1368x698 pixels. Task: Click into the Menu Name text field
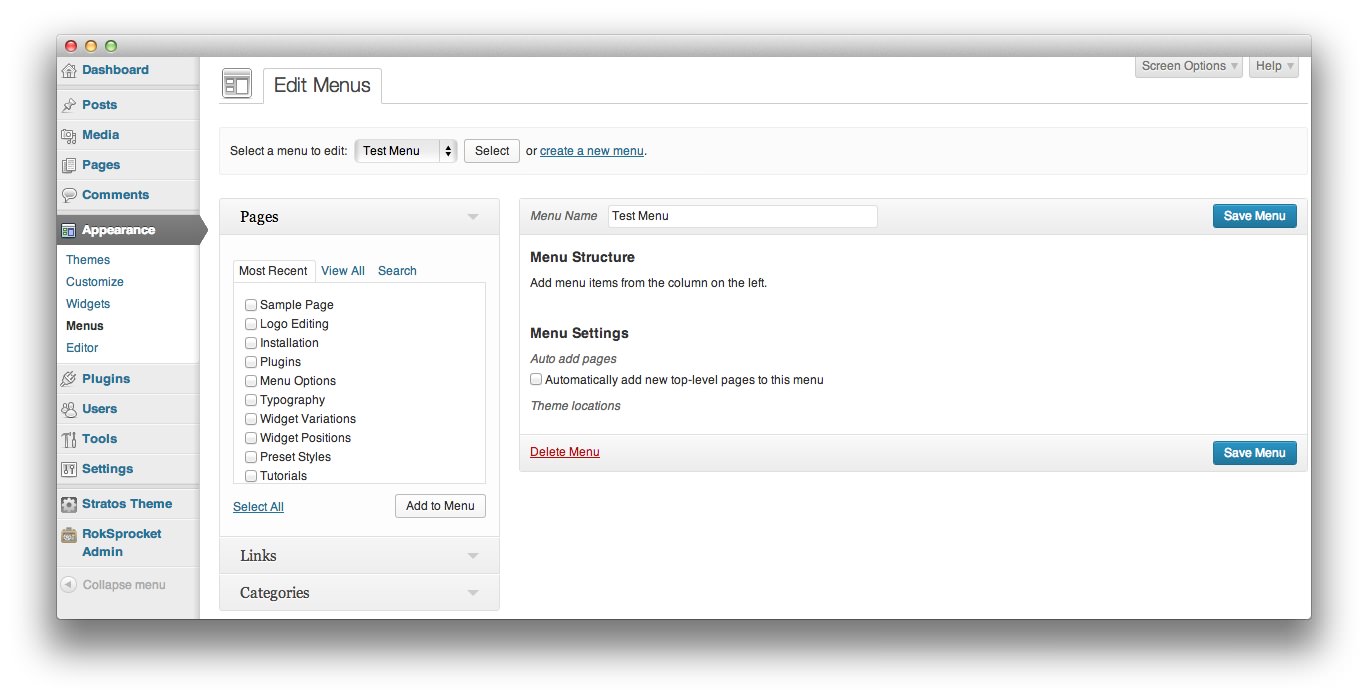(742, 216)
